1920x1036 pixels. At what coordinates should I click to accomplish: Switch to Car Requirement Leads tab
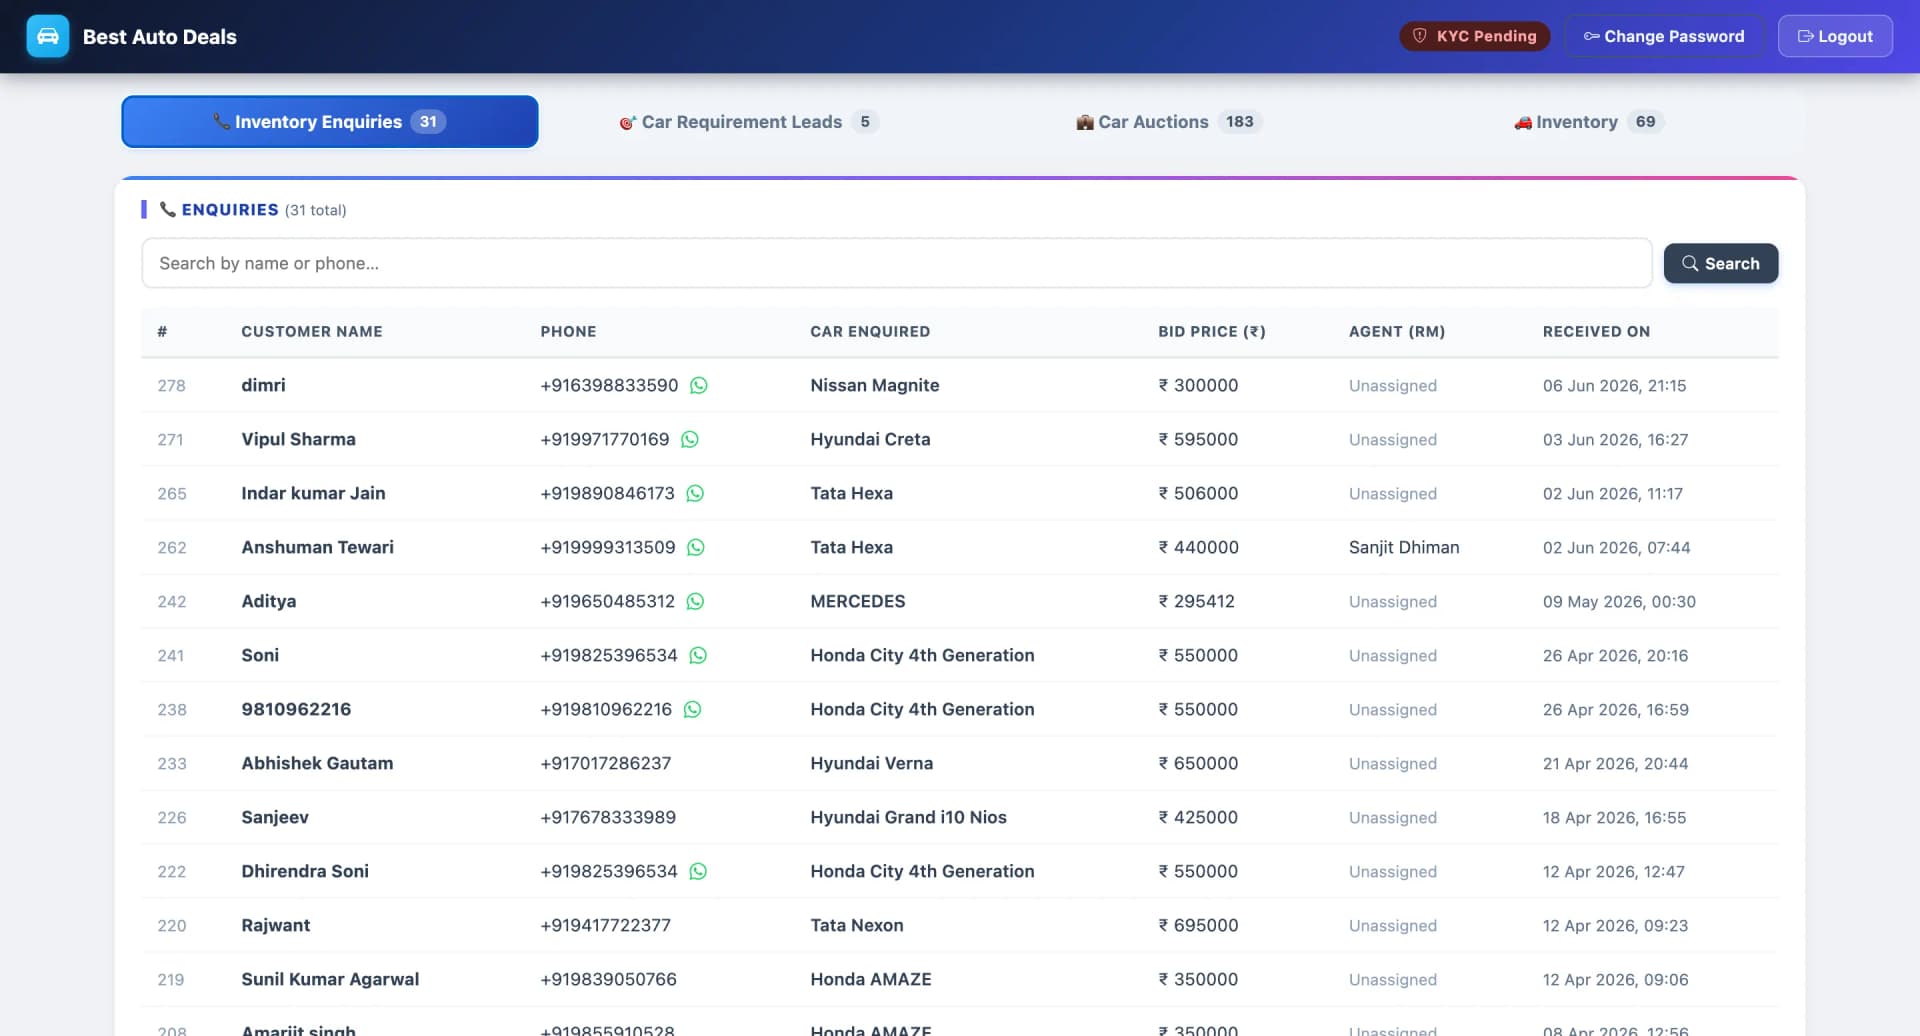point(749,122)
